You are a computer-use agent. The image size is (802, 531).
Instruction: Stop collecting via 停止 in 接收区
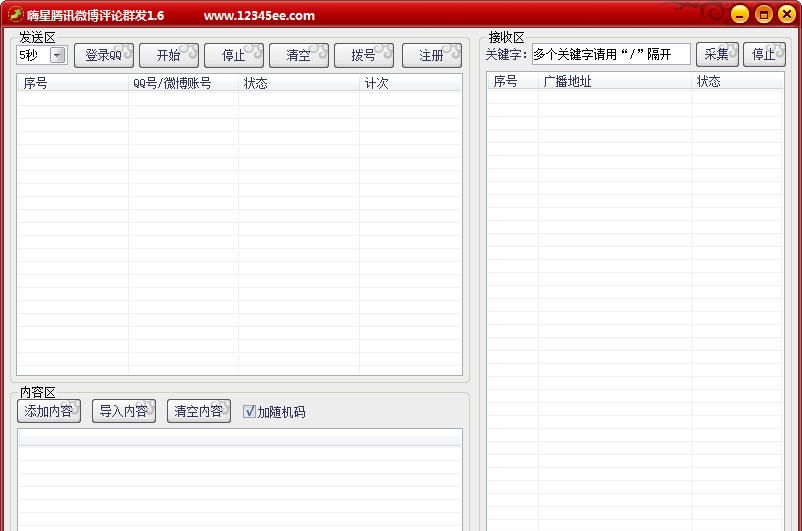(764, 54)
